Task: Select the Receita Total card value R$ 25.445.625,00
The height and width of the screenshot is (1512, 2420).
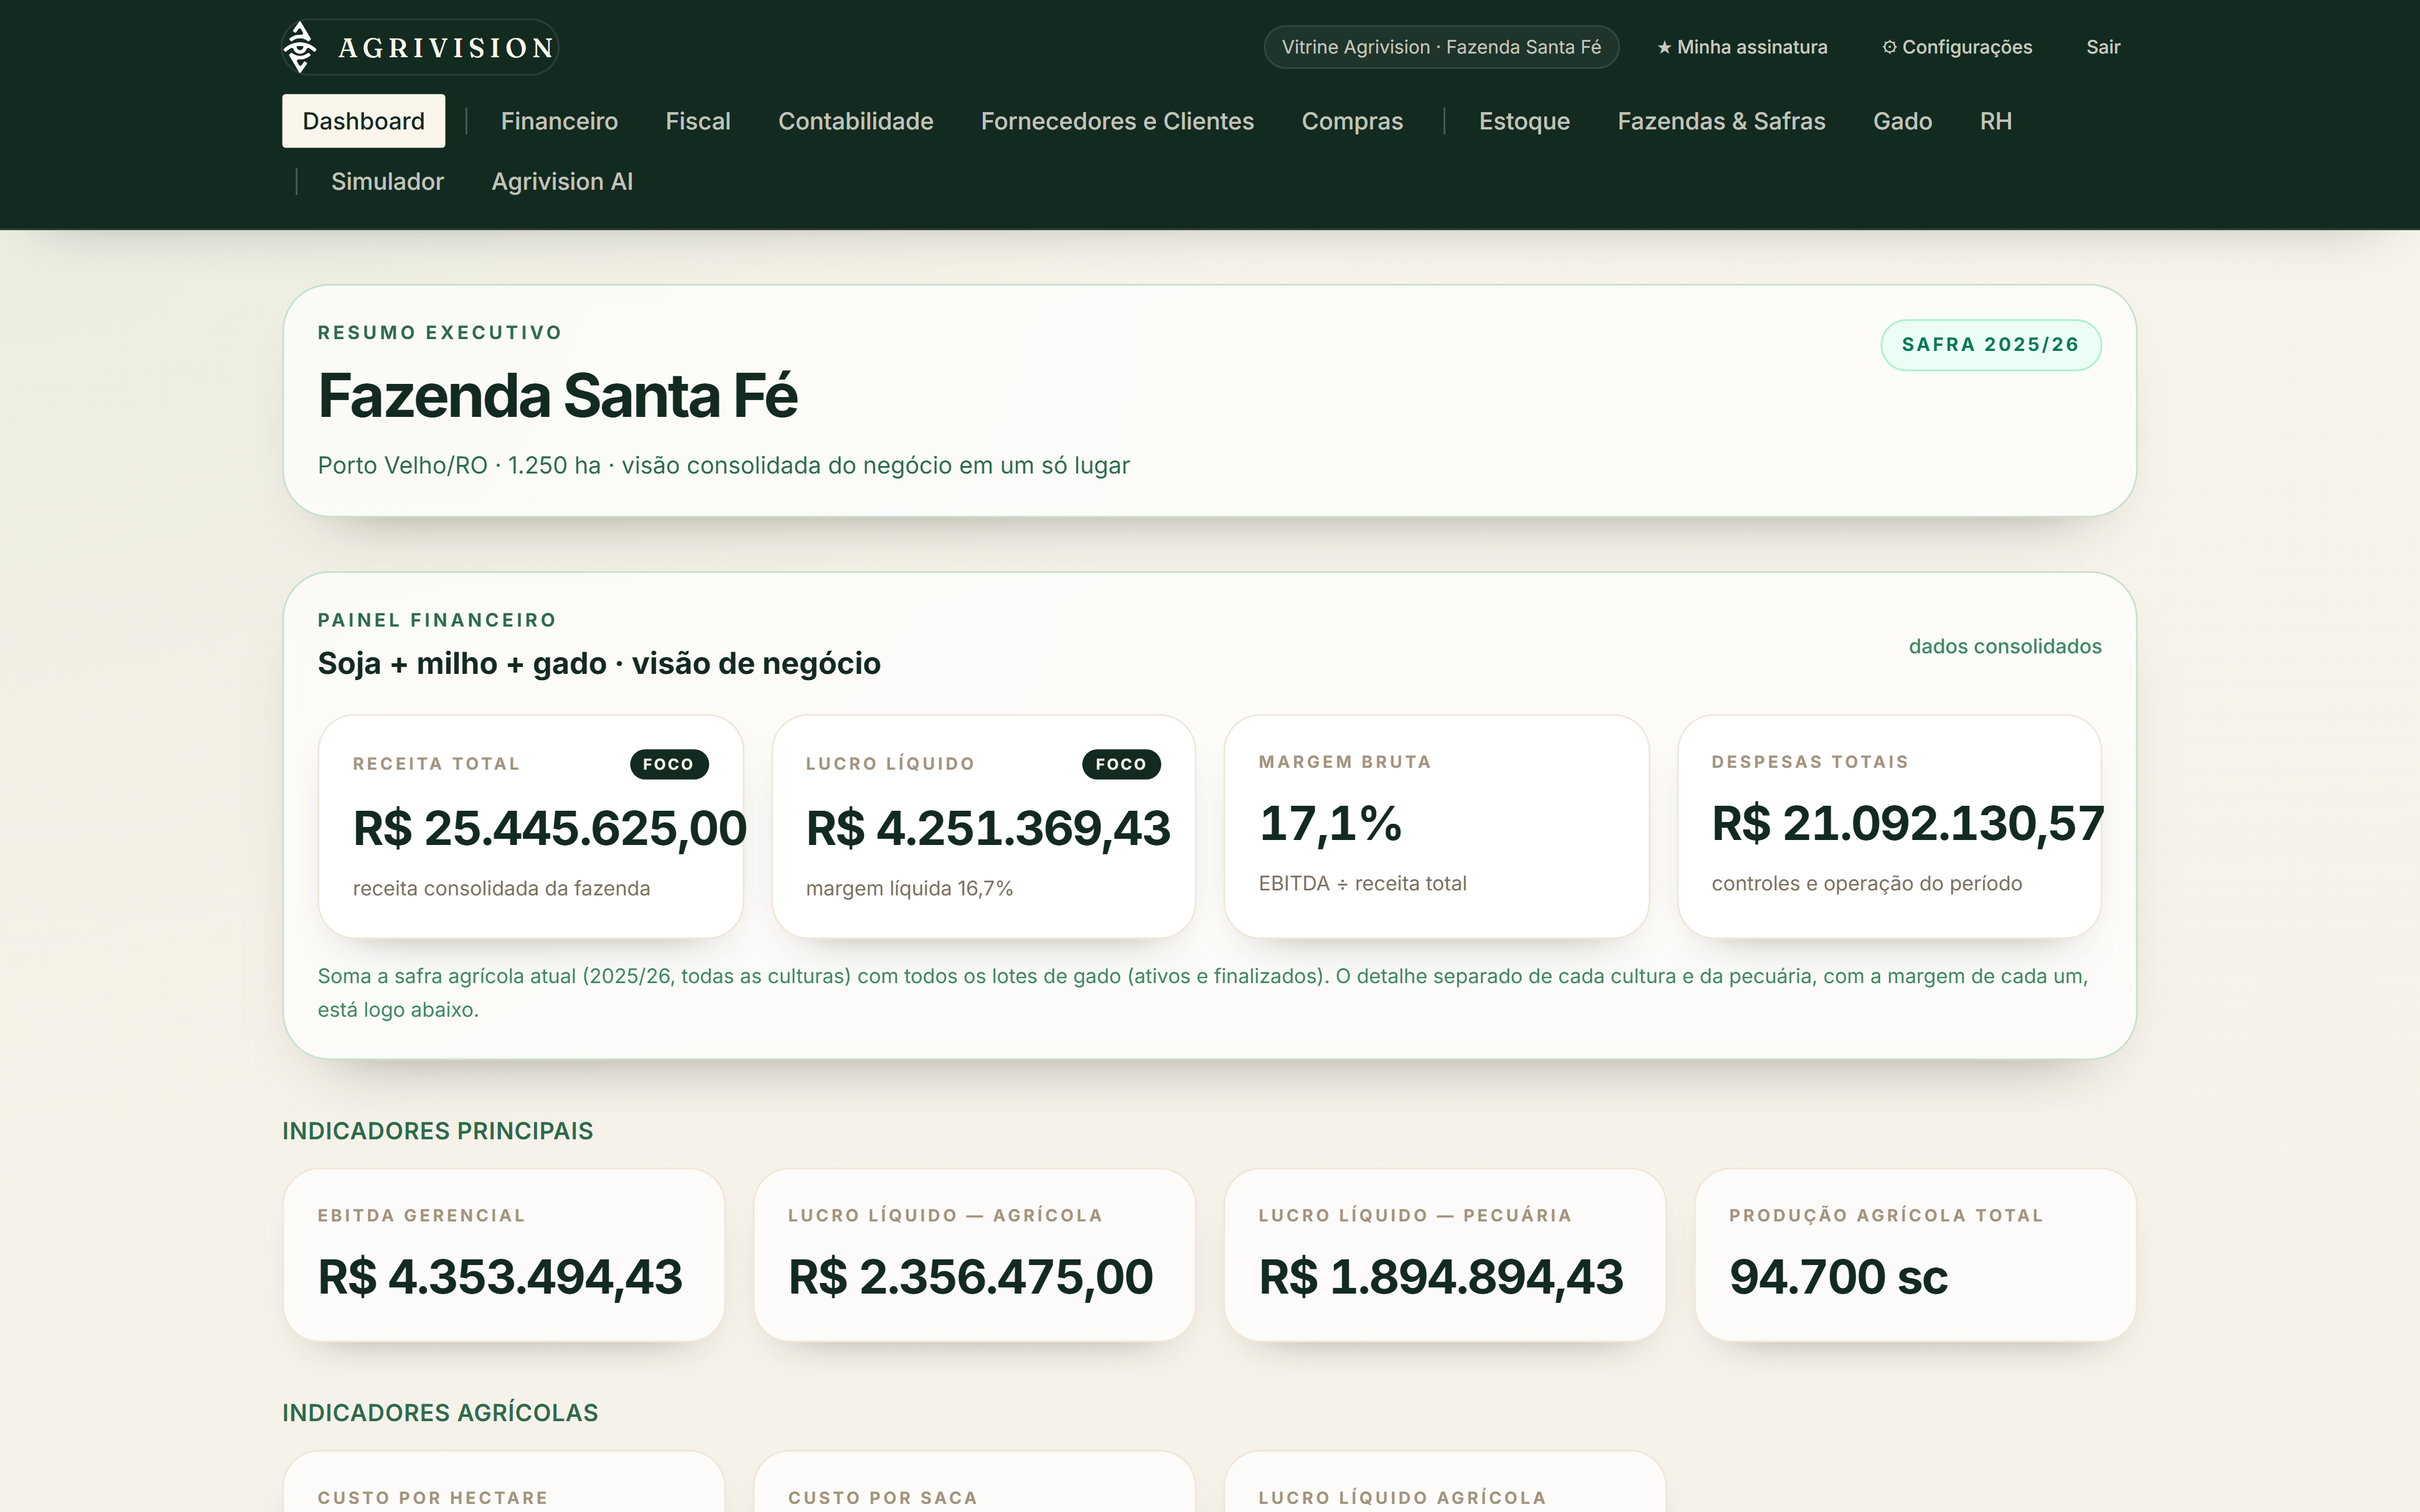Action: point(549,828)
